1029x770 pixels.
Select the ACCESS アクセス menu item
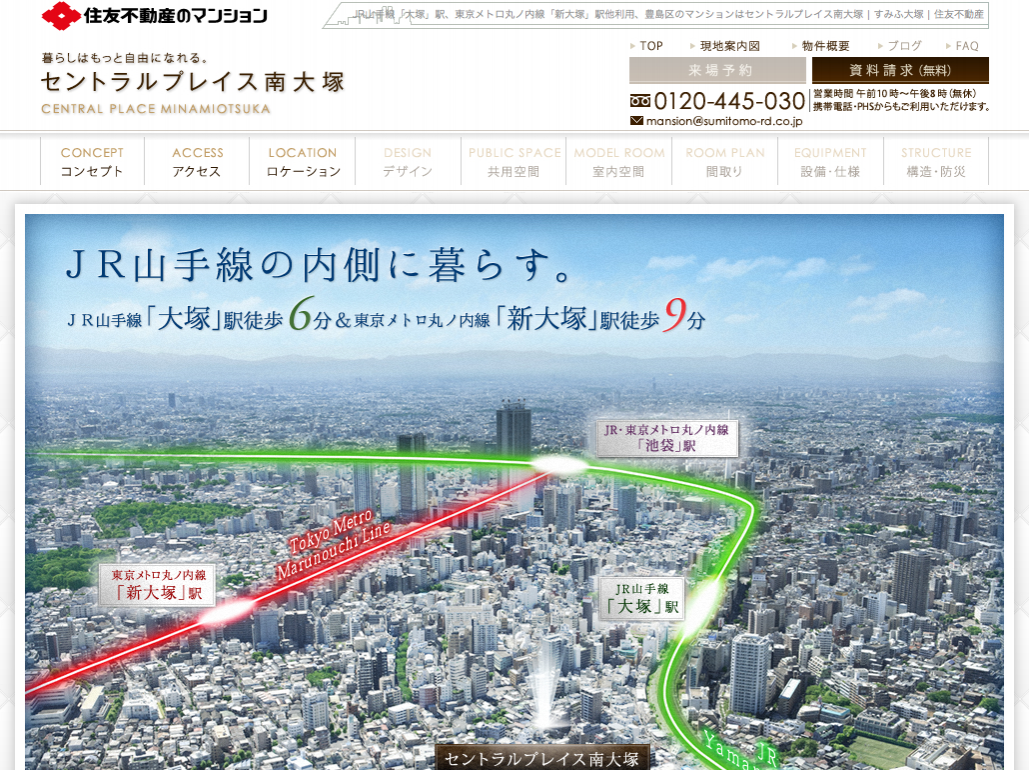click(x=197, y=162)
